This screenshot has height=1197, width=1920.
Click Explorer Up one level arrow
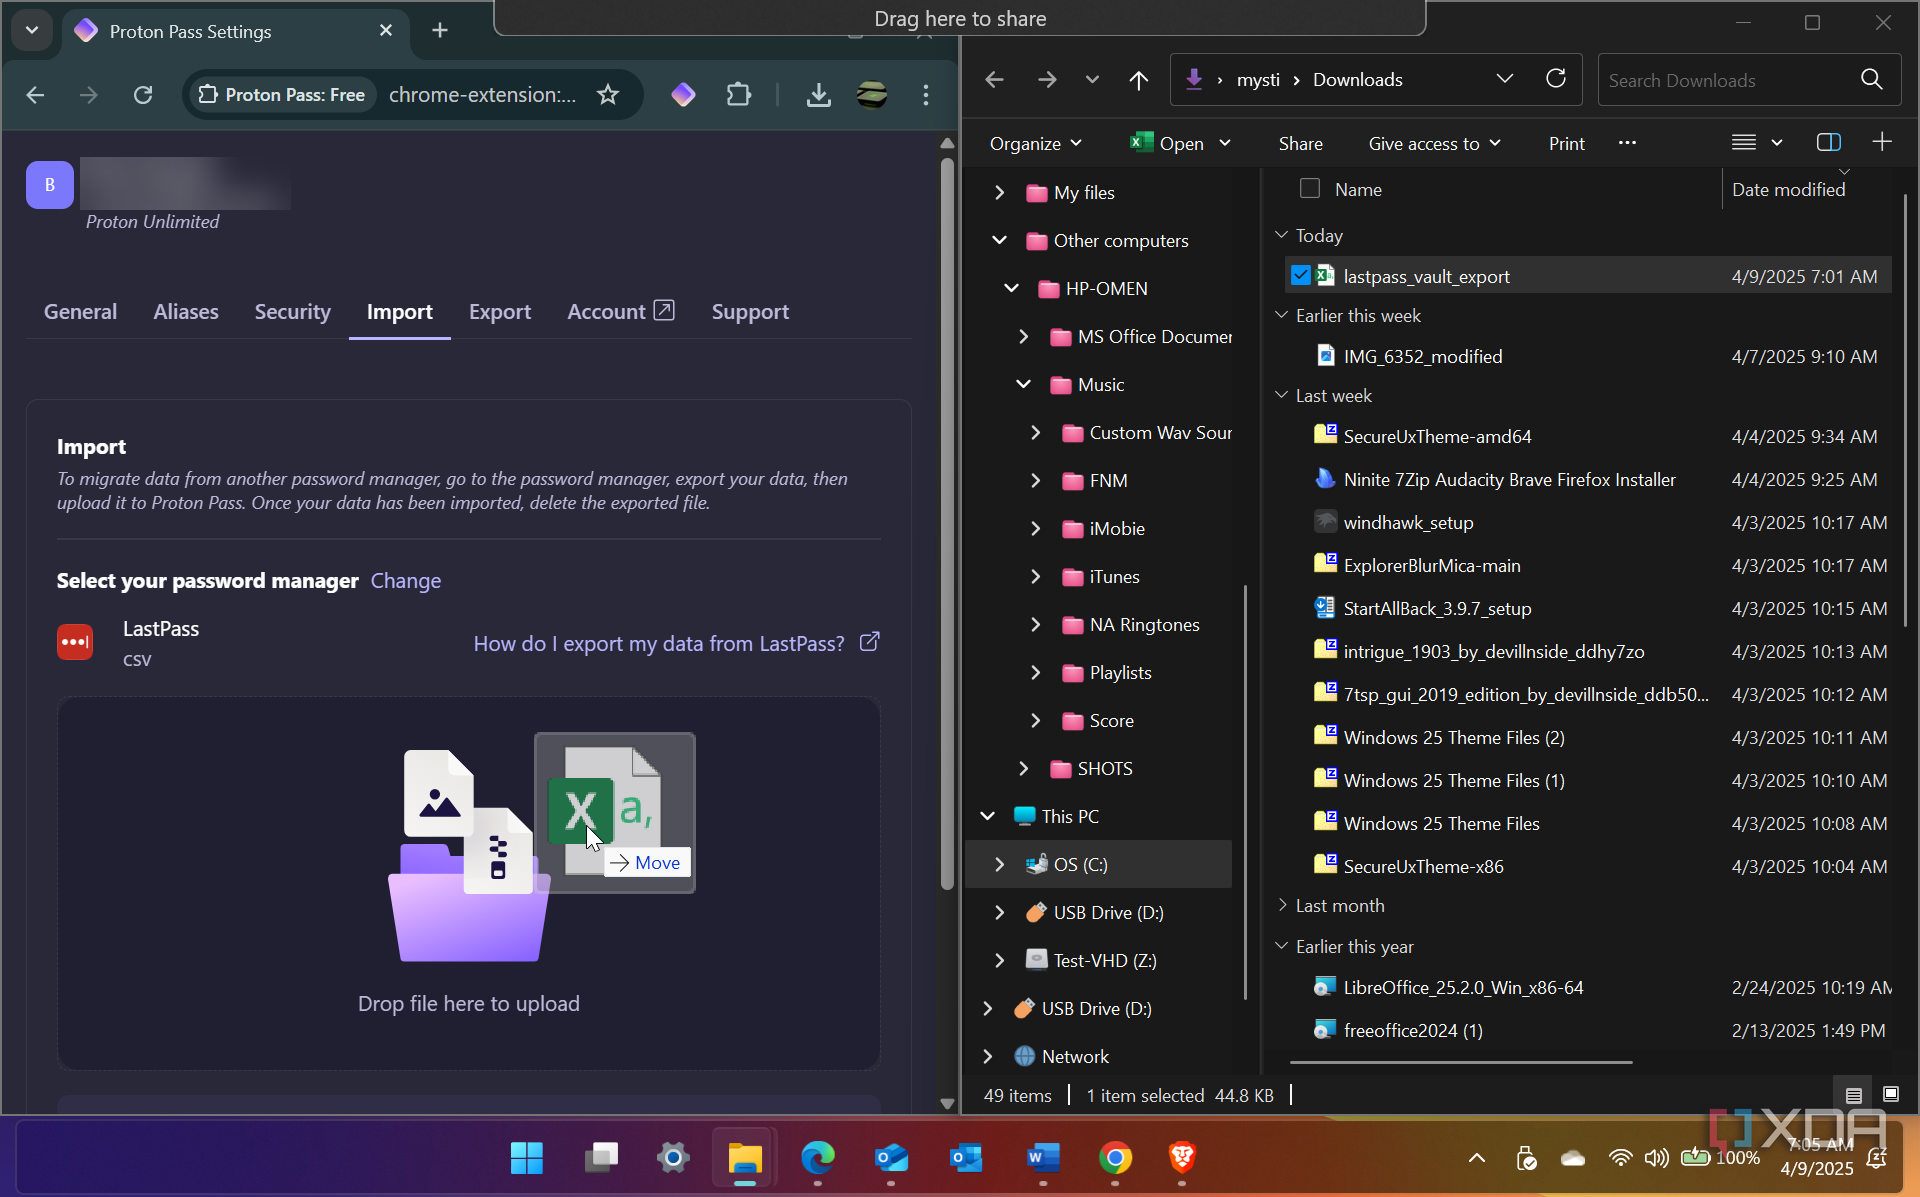click(1138, 80)
